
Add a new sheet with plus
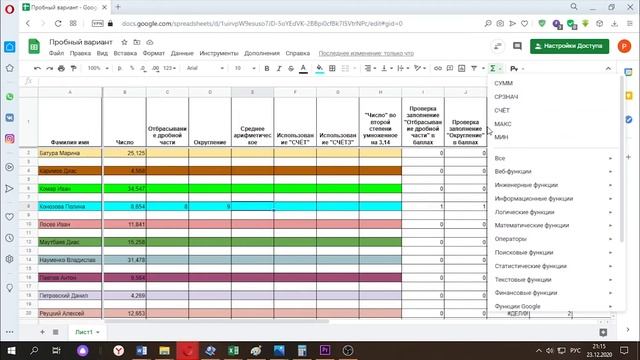[42, 332]
